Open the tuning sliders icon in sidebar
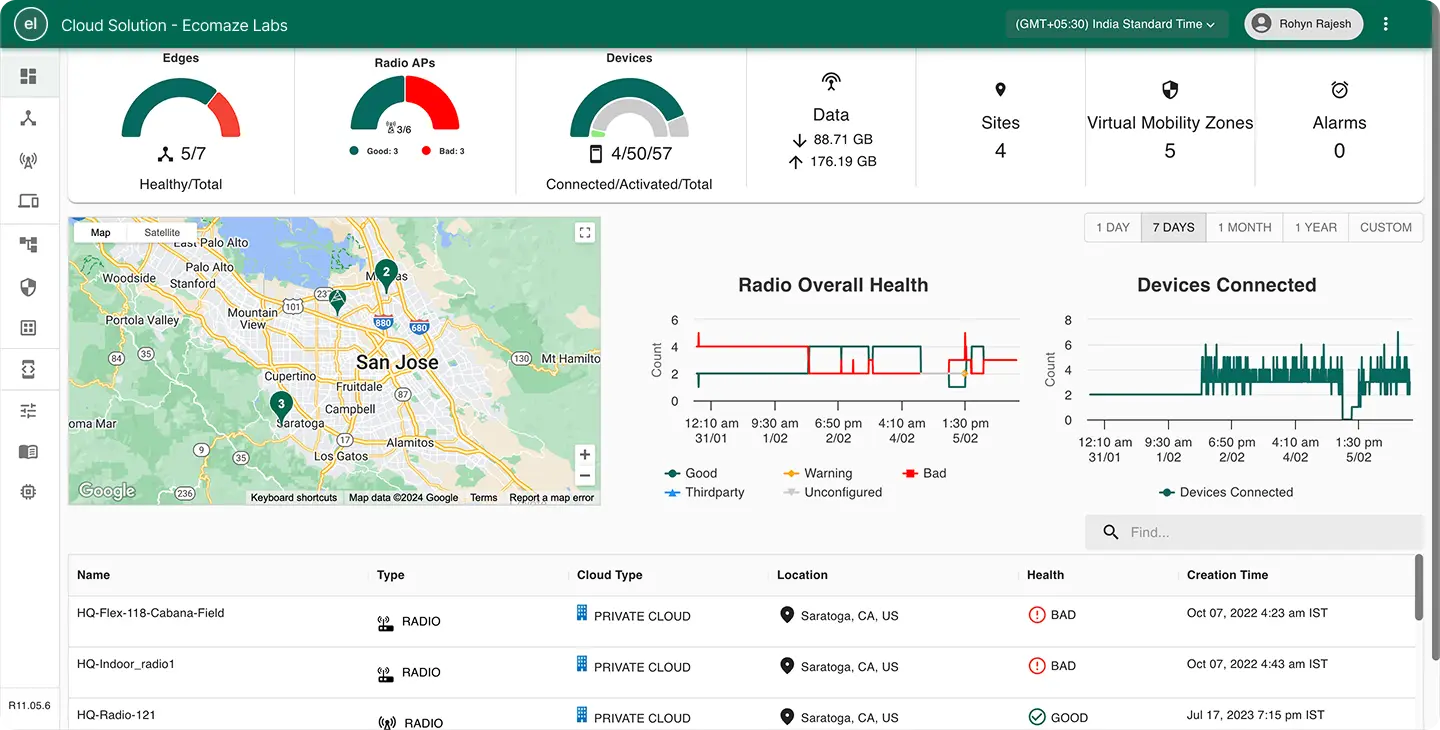Viewport: 1440px width, 730px height. (x=28, y=410)
